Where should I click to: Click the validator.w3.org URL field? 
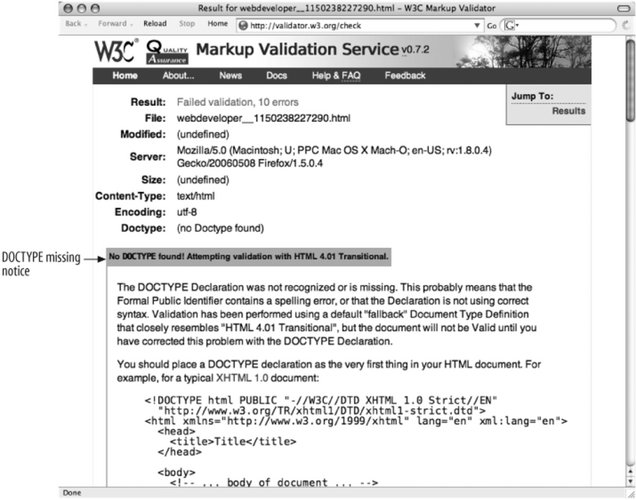pos(360,26)
